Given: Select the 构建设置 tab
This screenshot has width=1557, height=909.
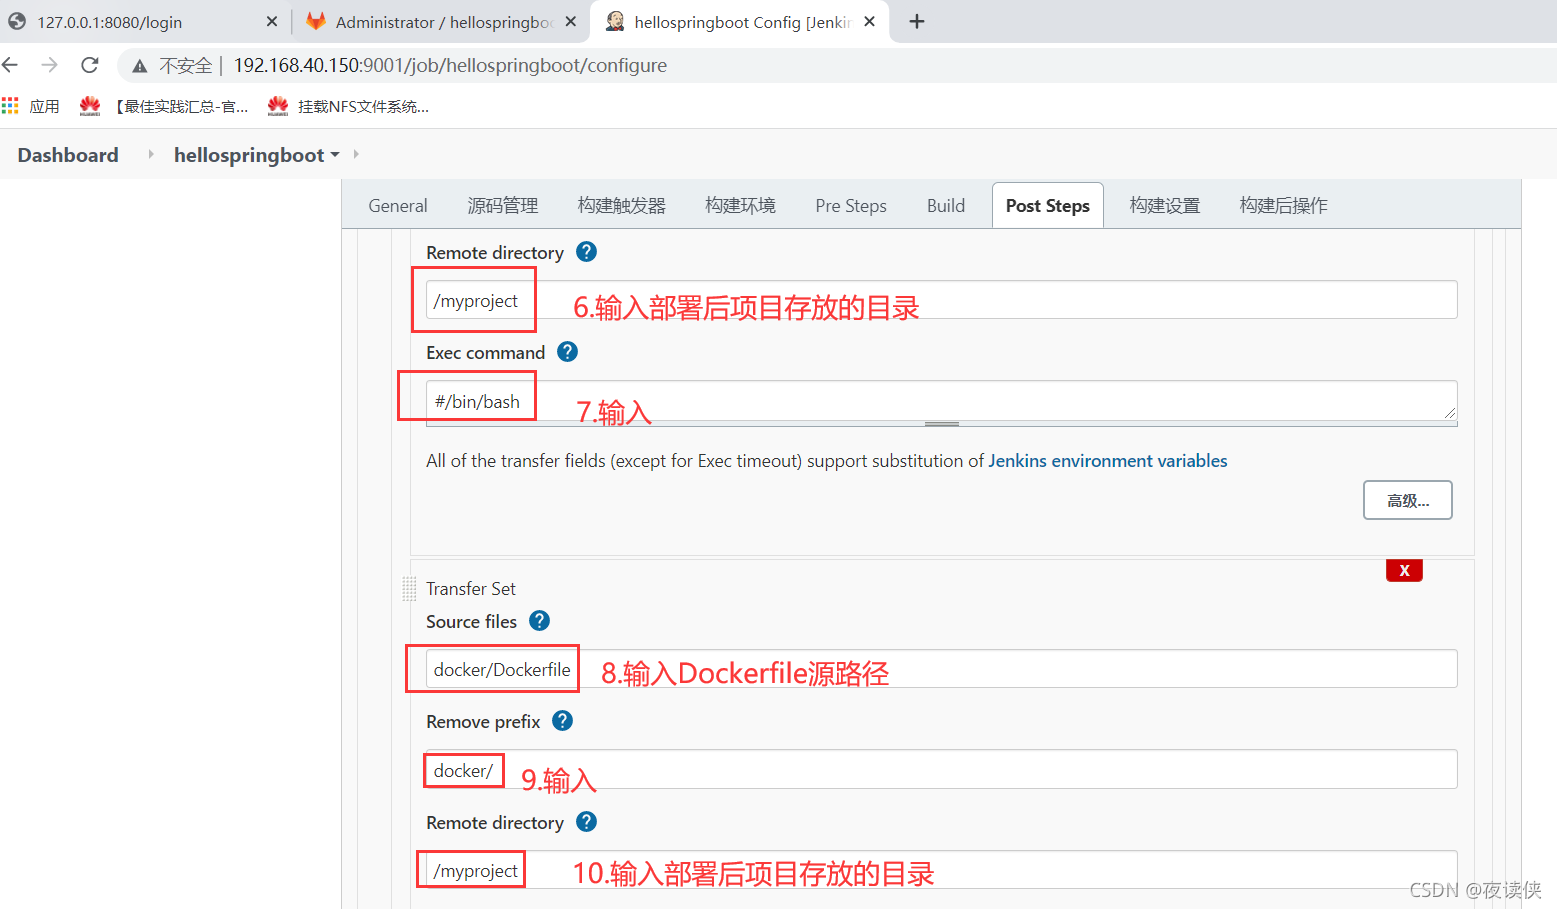Looking at the screenshot, I should 1165,205.
